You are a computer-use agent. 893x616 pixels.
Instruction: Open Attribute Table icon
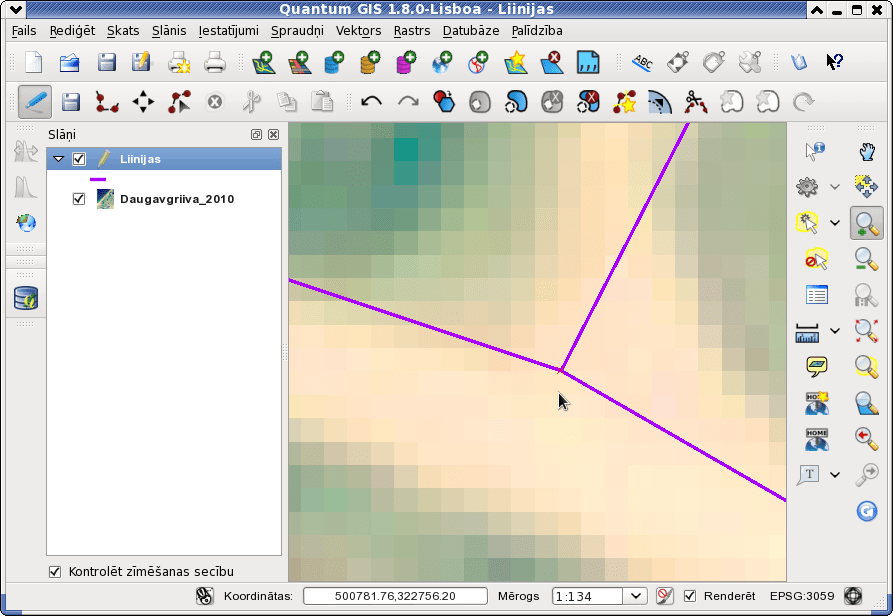(817, 295)
